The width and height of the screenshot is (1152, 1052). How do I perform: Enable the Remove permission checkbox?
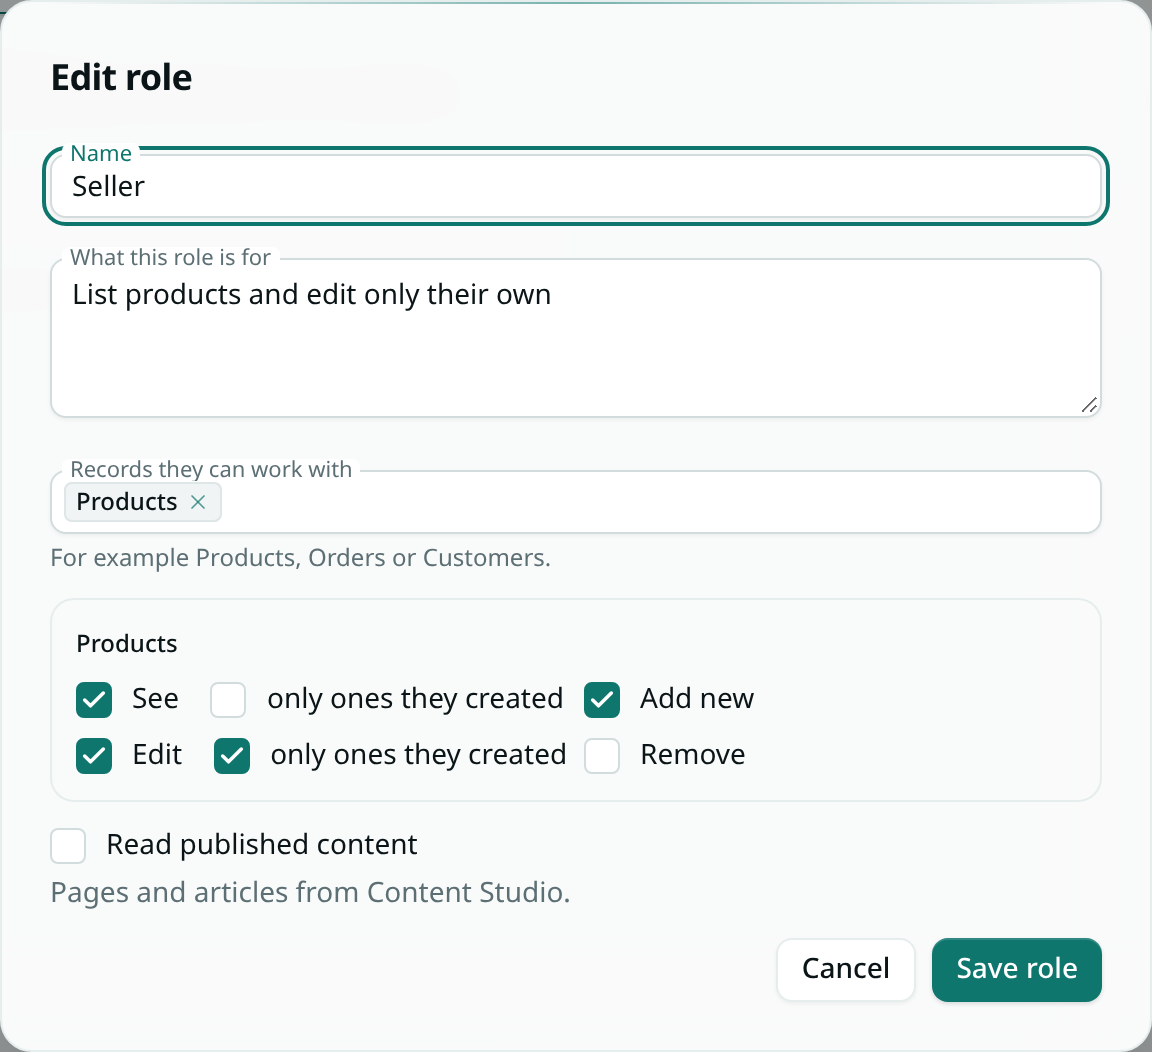point(602,756)
